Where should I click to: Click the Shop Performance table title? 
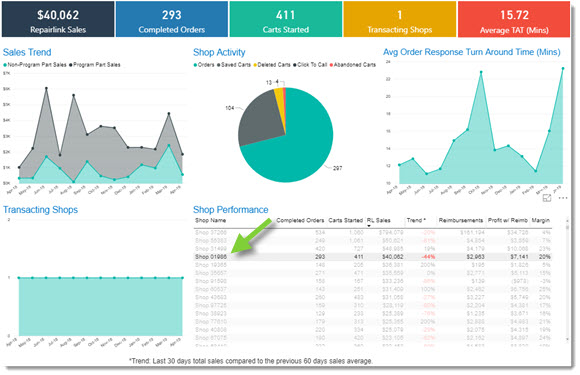point(230,210)
